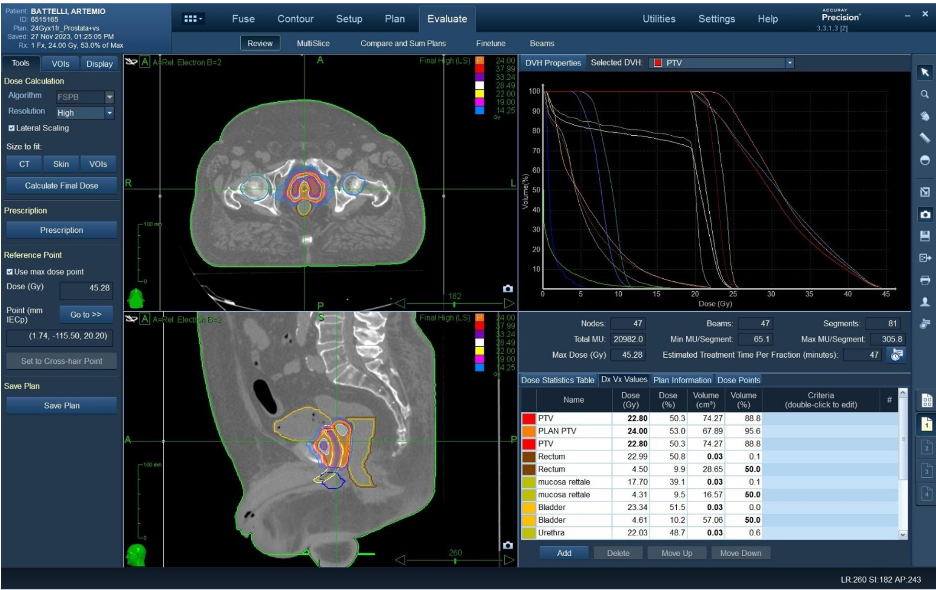Screen dimensions: 936x590
Task: Click the camera screenshot icon in right toolbar
Action: (925, 214)
